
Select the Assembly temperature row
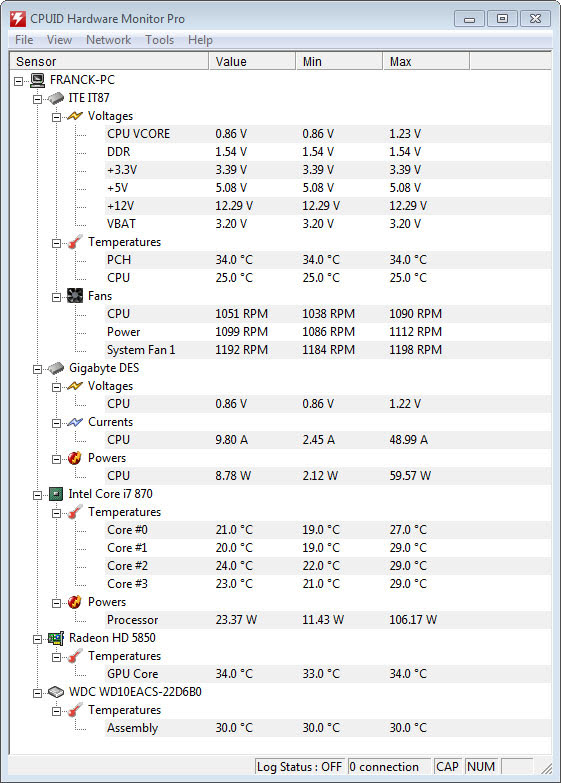click(x=328, y=728)
